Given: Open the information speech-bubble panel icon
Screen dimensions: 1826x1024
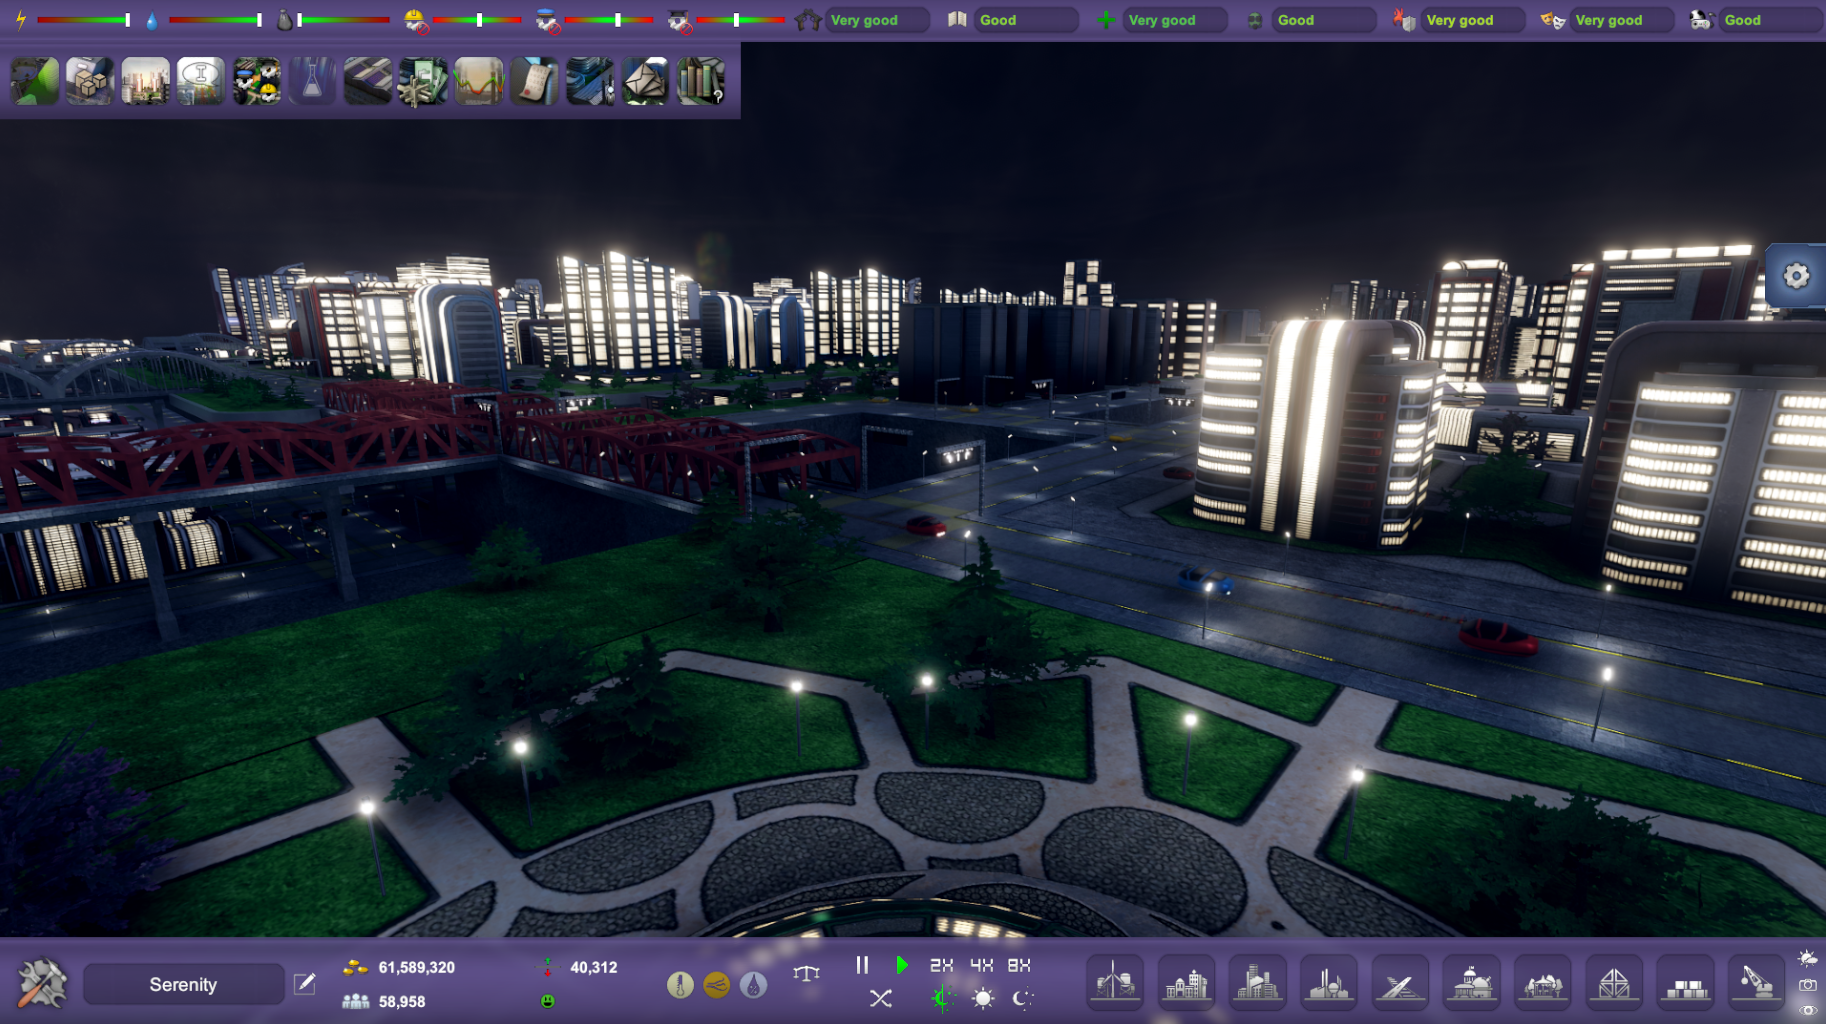Looking at the screenshot, I should [x=201, y=81].
